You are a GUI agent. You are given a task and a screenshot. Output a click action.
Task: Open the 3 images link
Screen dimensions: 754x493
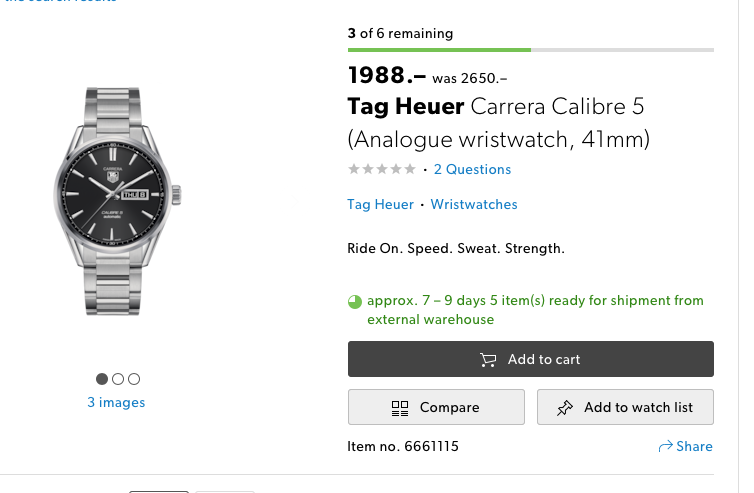pos(116,403)
